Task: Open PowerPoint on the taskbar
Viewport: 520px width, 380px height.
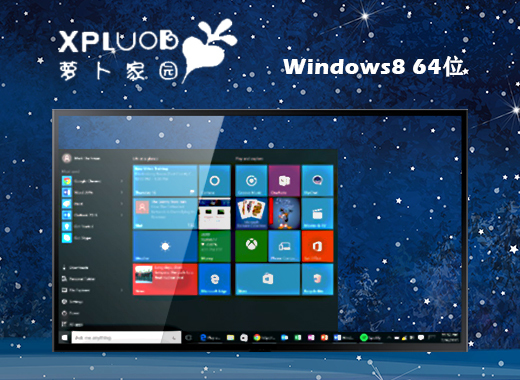Action: coord(324,338)
